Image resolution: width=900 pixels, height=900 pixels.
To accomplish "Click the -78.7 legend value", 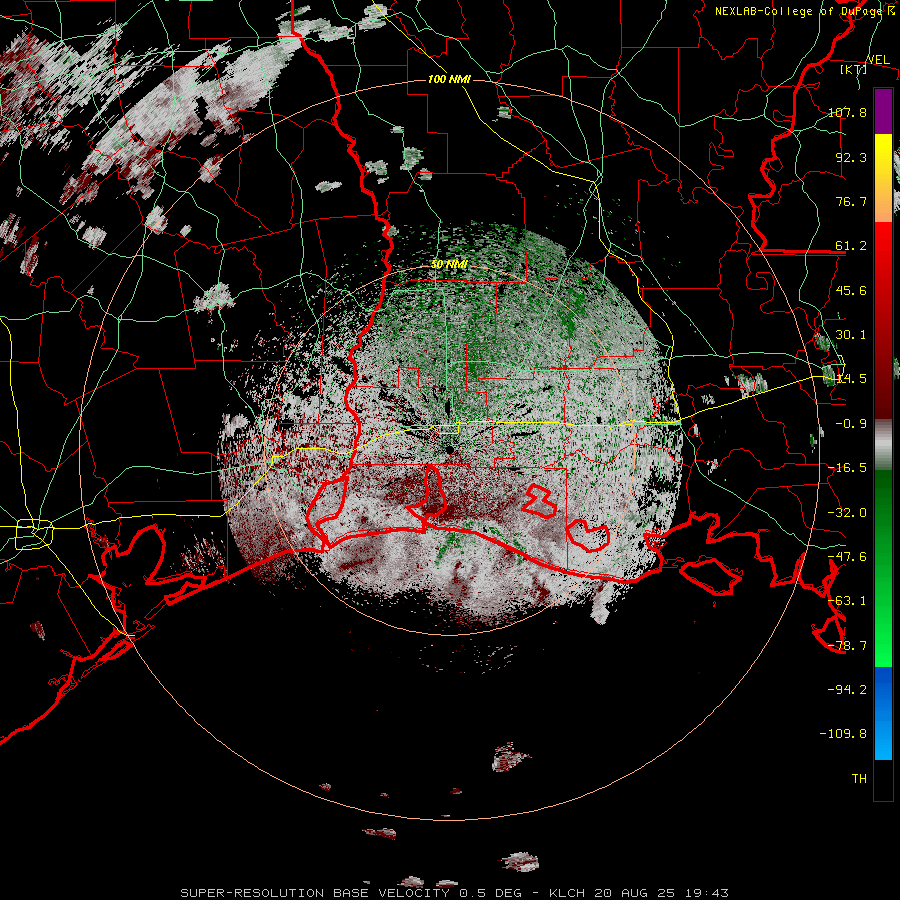I will pos(847,646).
